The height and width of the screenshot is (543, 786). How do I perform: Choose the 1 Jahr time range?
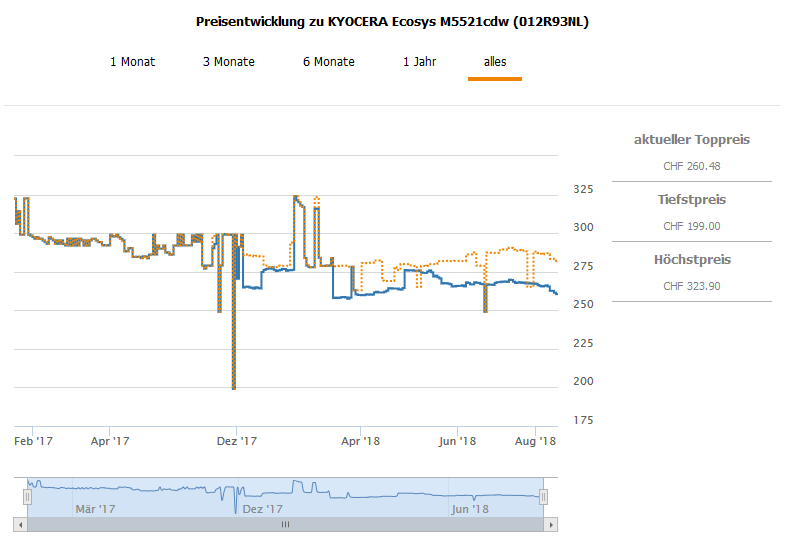pos(419,62)
